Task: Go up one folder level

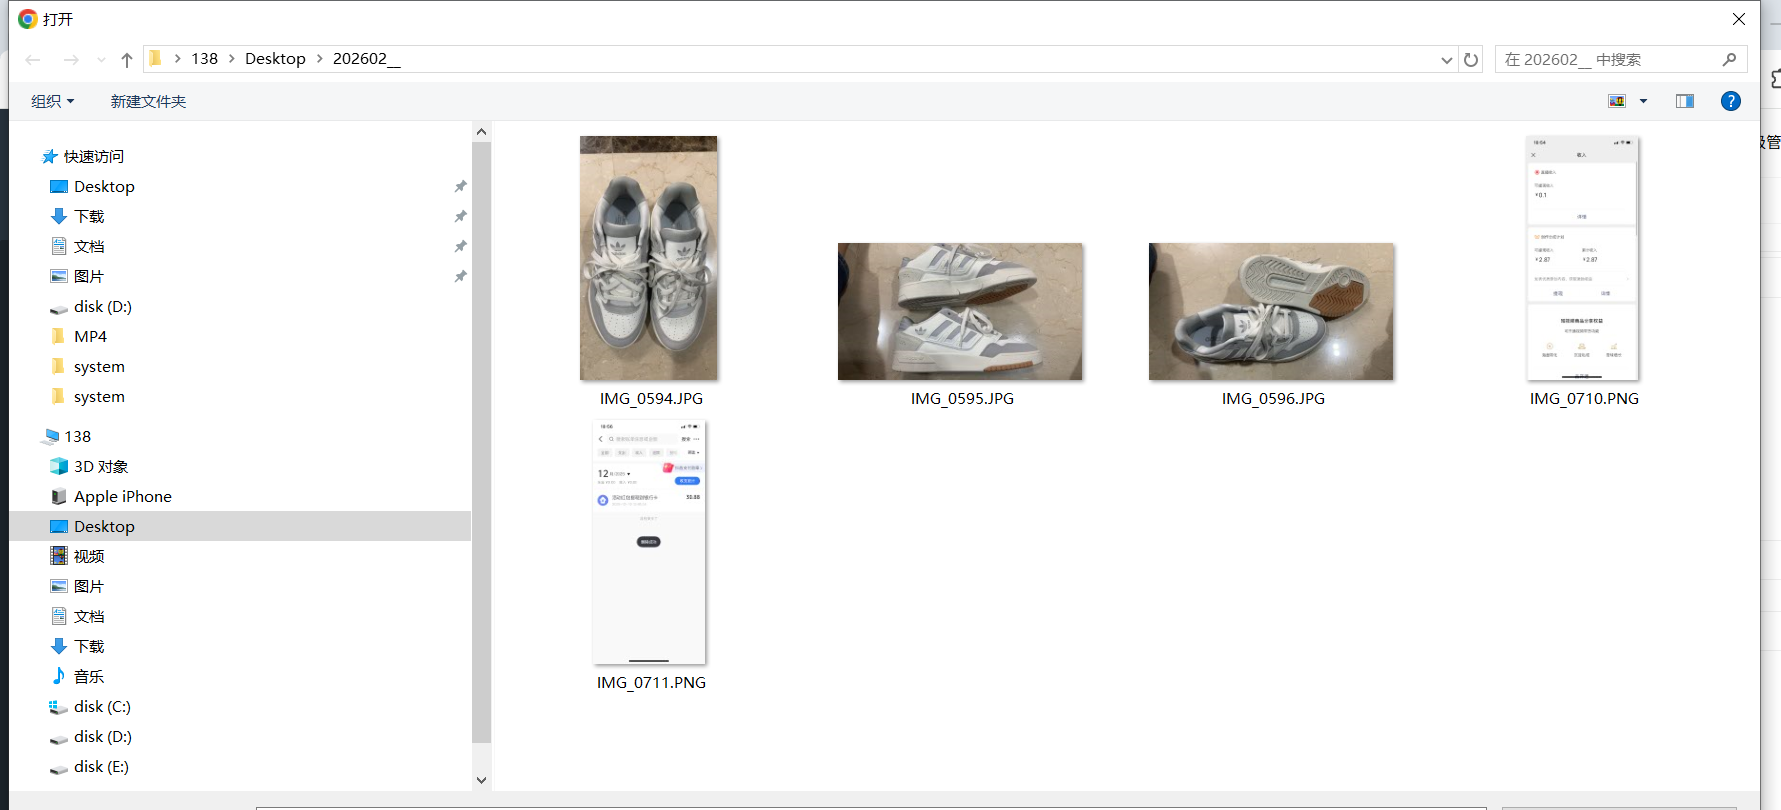Action: point(127,60)
